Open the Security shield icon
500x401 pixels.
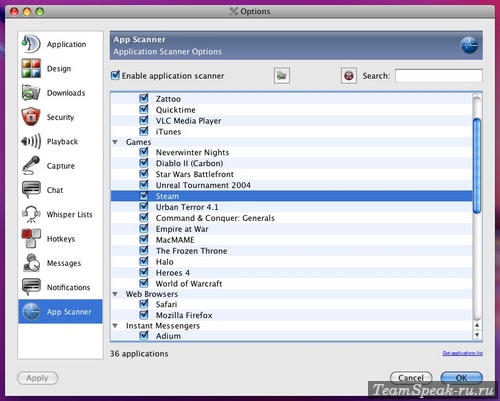[x=31, y=117]
